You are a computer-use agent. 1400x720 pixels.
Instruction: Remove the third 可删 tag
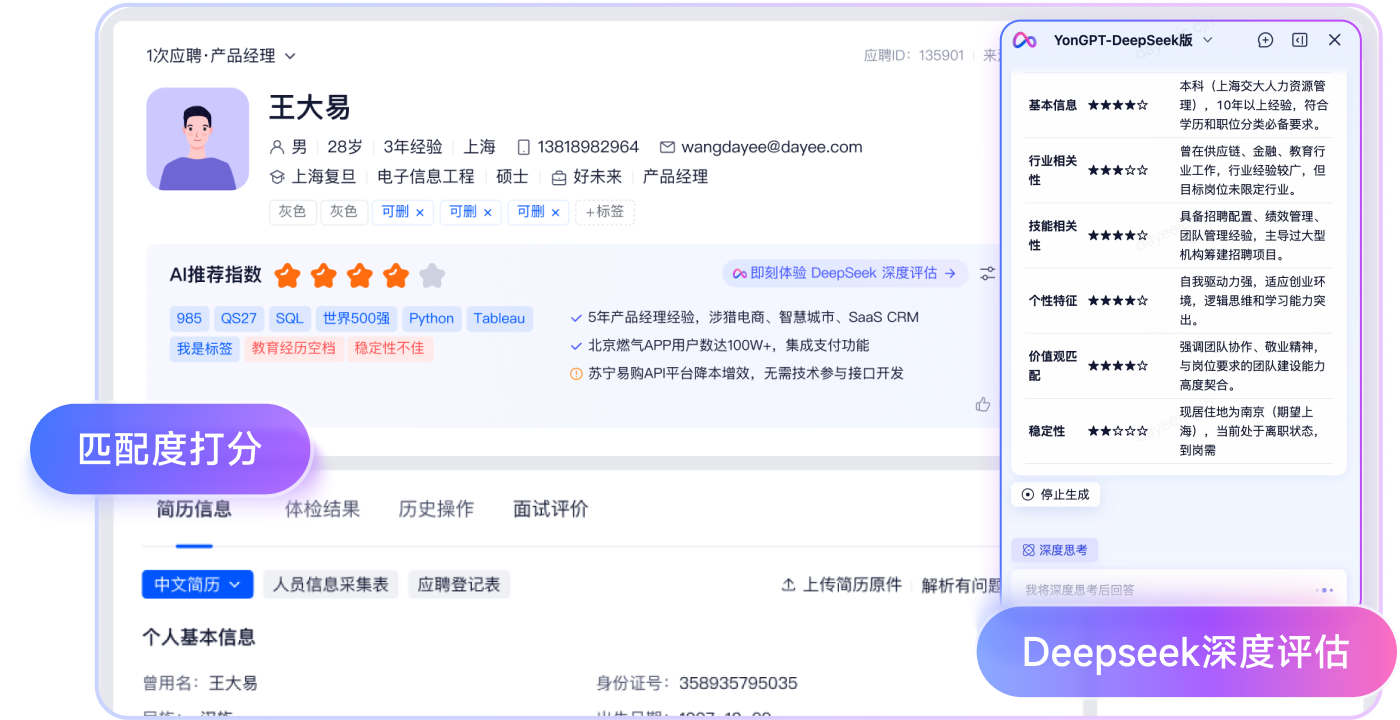coord(556,212)
